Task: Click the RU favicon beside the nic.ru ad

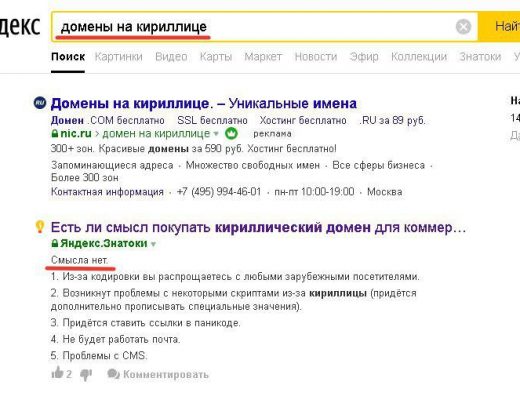Action: pos(40,103)
